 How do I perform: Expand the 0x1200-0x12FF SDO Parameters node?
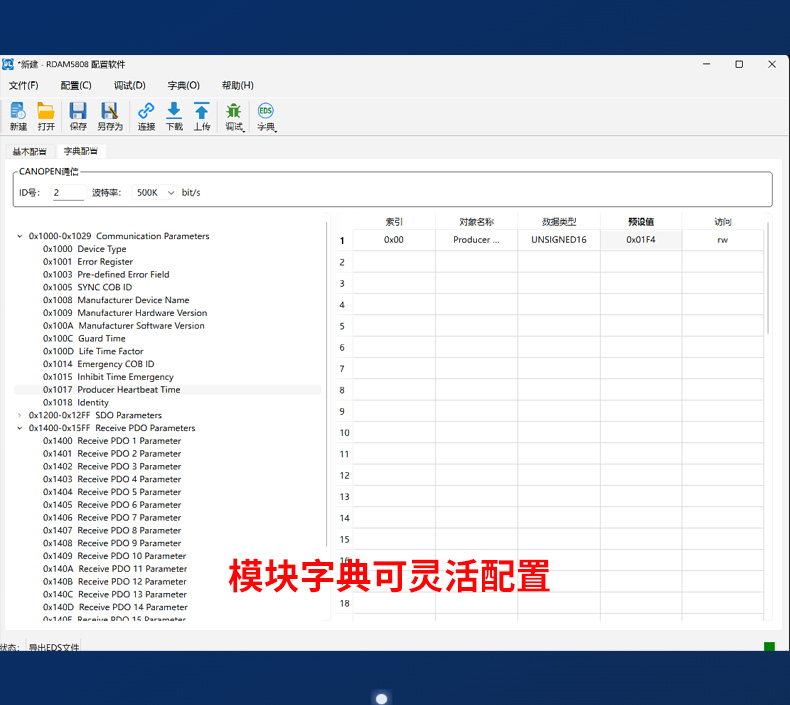click(x=20, y=416)
